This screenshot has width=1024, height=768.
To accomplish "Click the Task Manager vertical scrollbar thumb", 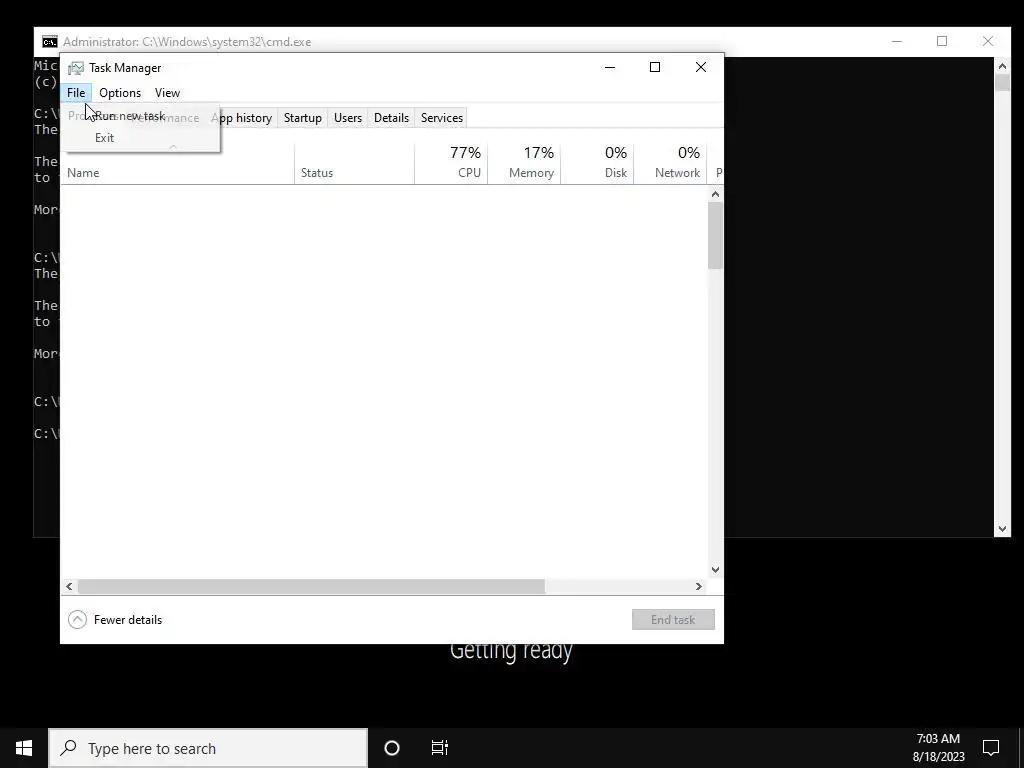I will tap(715, 235).
